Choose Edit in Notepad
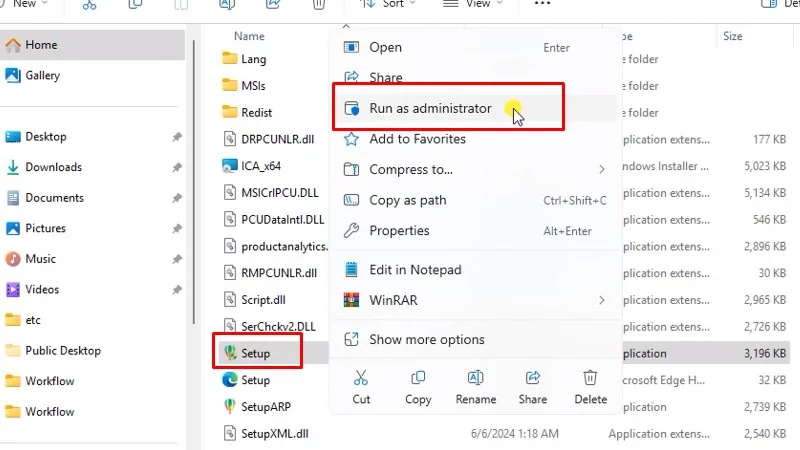Screen dimensions: 800x450 [415, 270]
